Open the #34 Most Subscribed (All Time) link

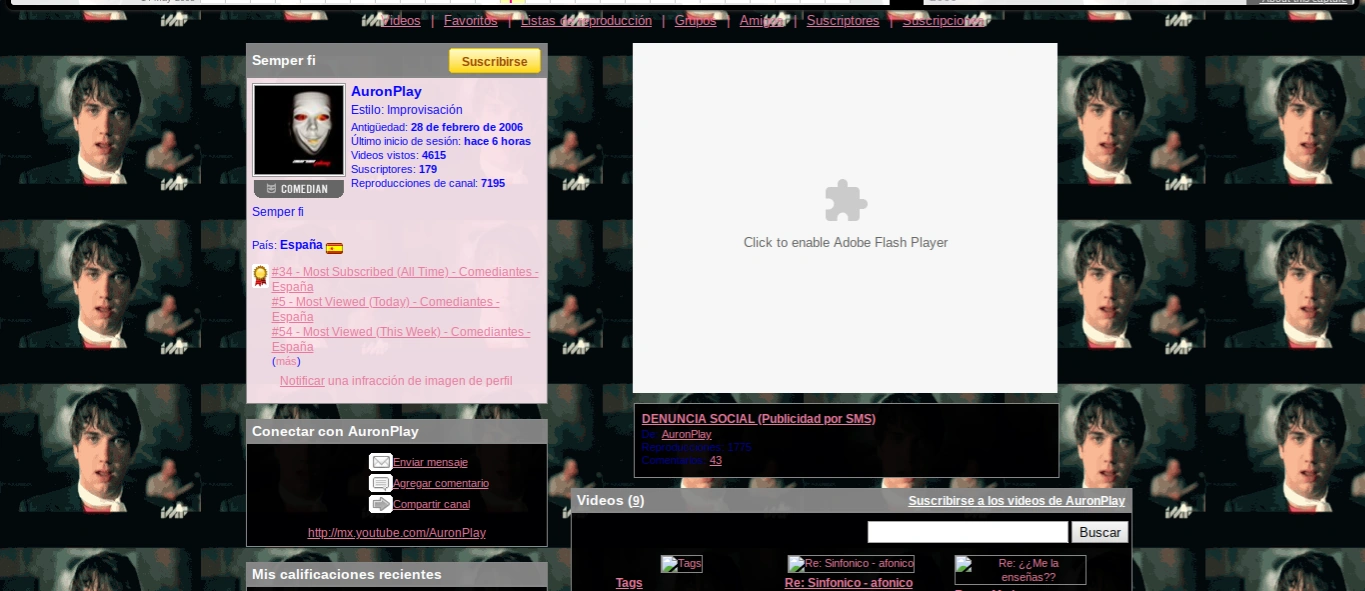click(405, 279)
